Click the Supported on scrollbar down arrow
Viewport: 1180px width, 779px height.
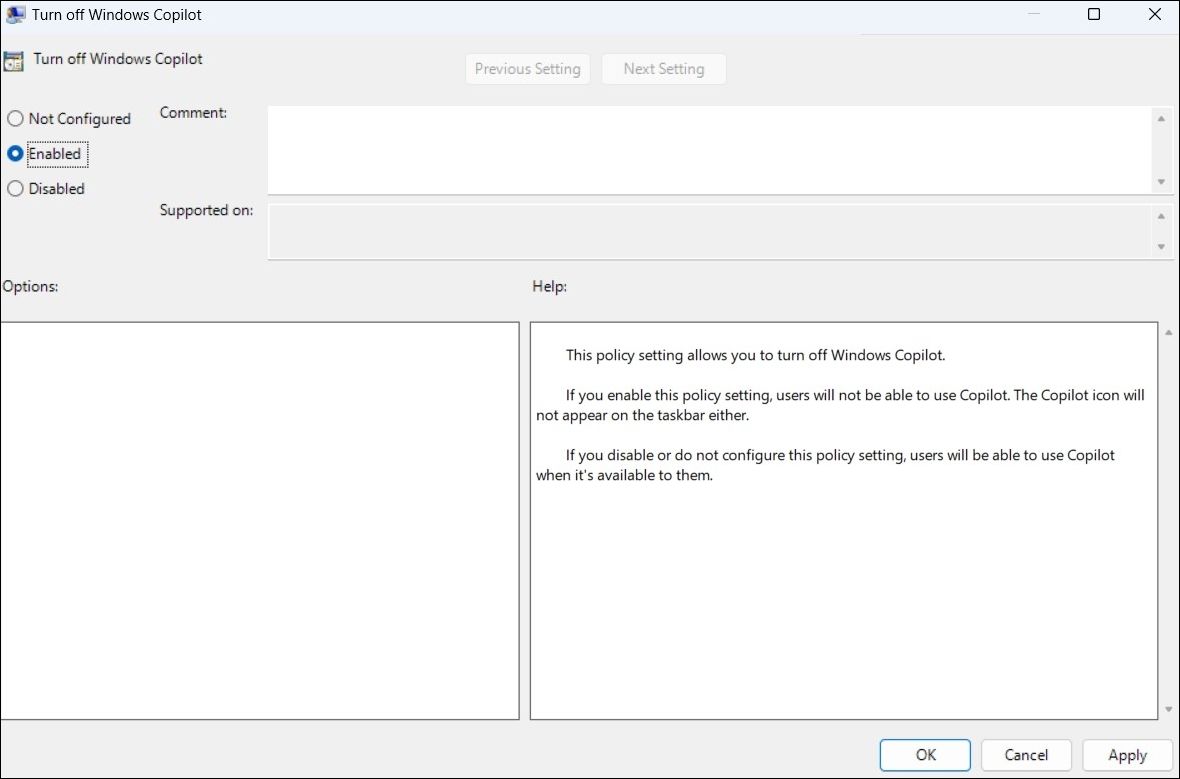click(x=1161, y=248)
